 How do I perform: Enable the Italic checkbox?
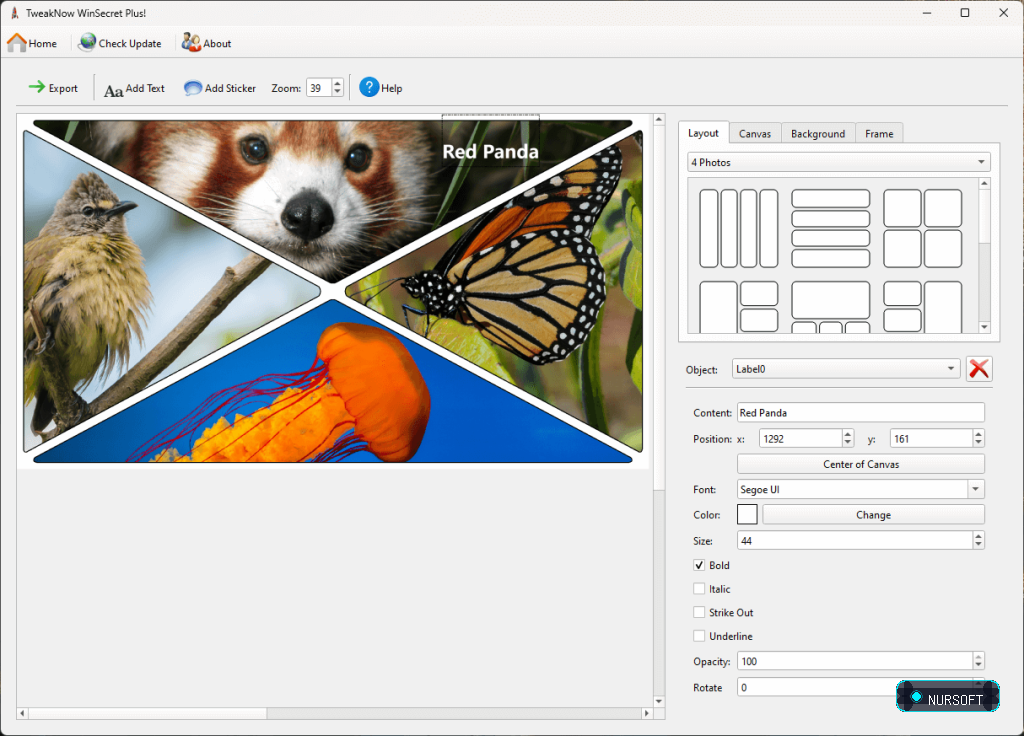click(699, 588)
